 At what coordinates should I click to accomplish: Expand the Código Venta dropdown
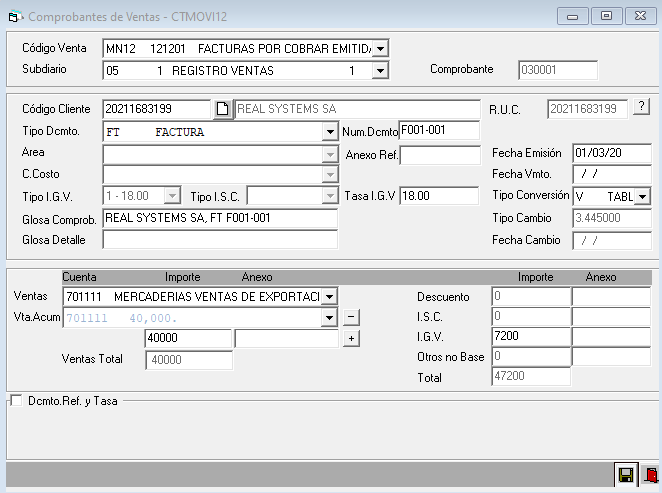point(380,49)
